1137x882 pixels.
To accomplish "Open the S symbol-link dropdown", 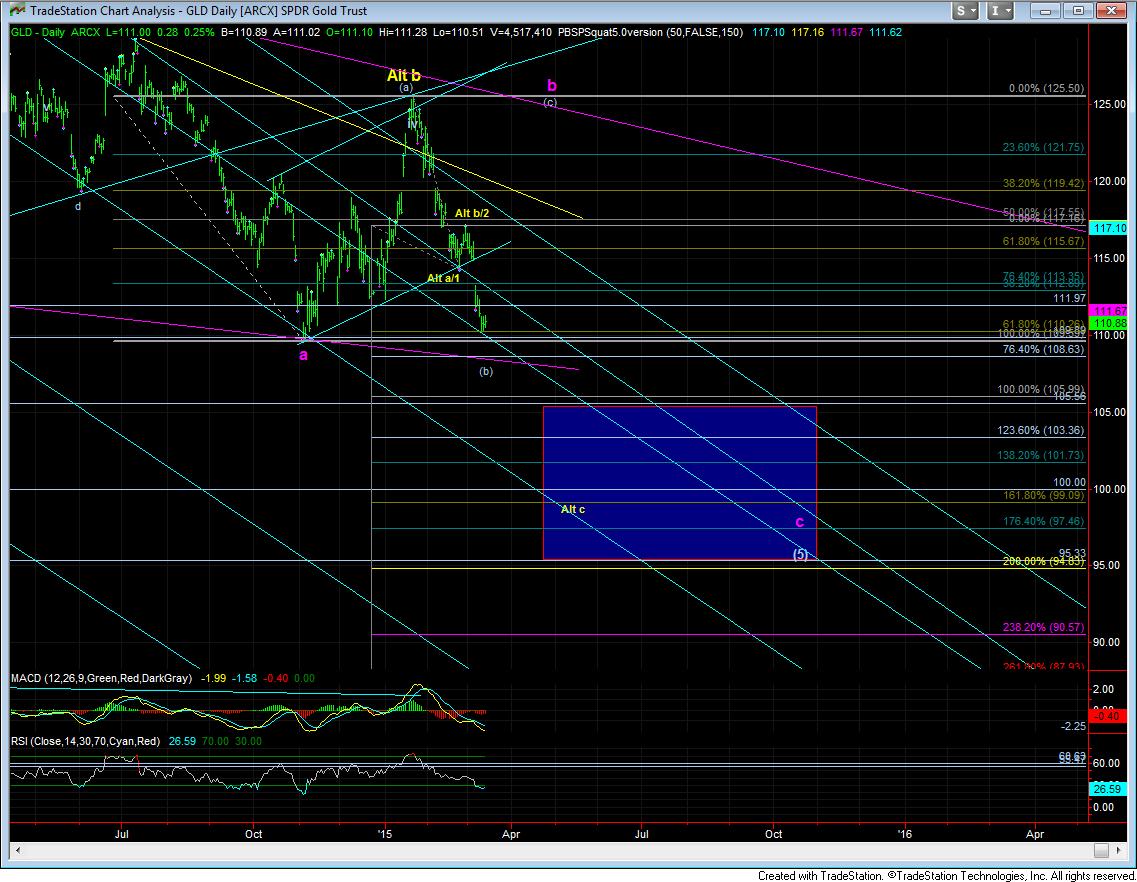I will coord(965,11).
